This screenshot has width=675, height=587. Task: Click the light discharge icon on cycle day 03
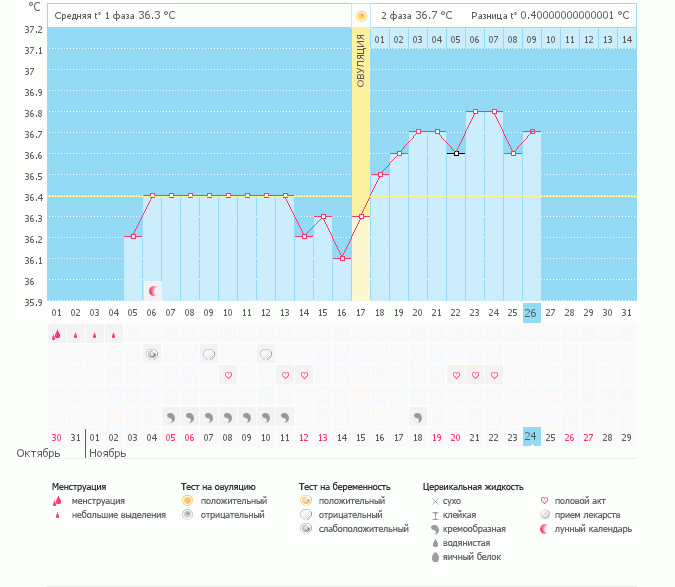94,336
